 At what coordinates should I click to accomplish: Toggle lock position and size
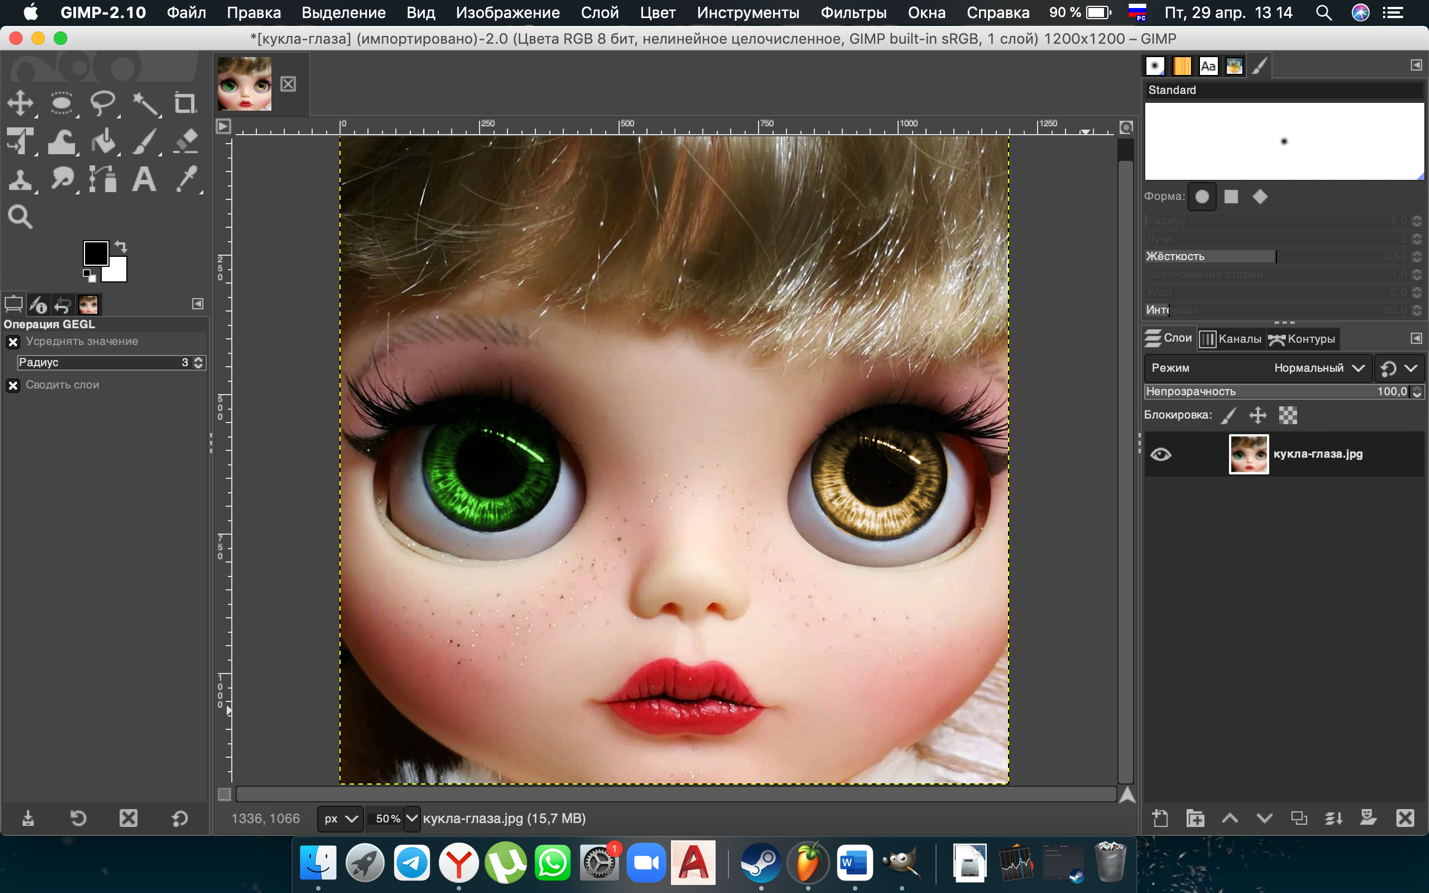pyautogui.click(x=1258, y=415)
